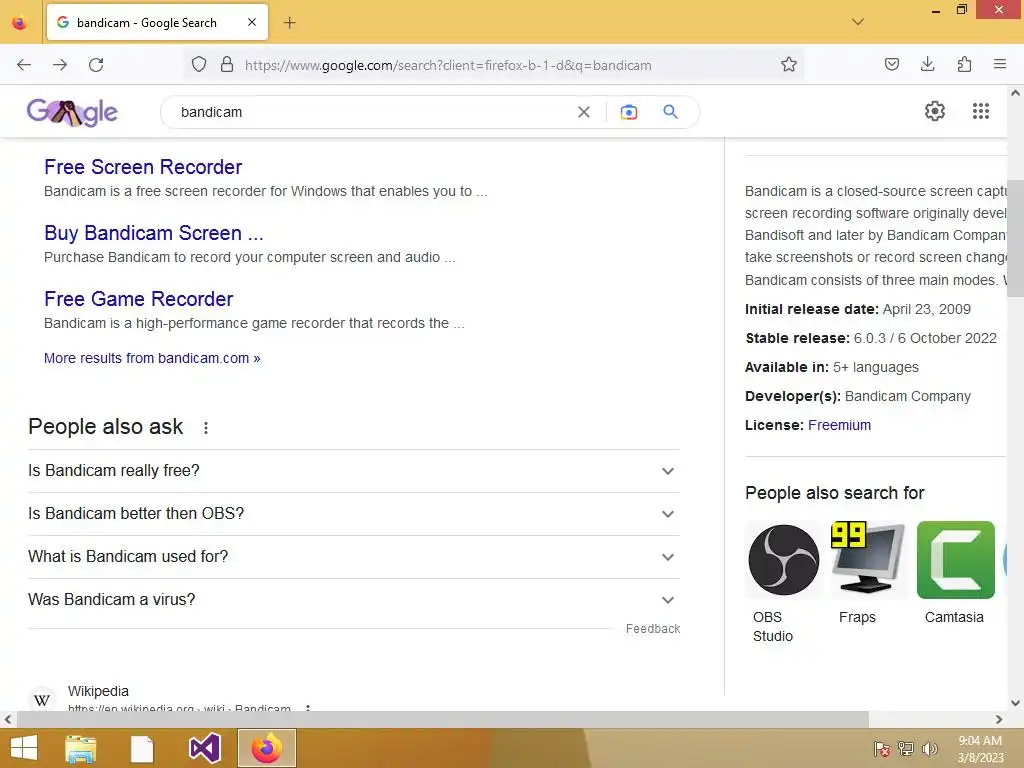Expand 'Is Bandicam really free?'
The image size is (1024, 768).
coord(354,471)
